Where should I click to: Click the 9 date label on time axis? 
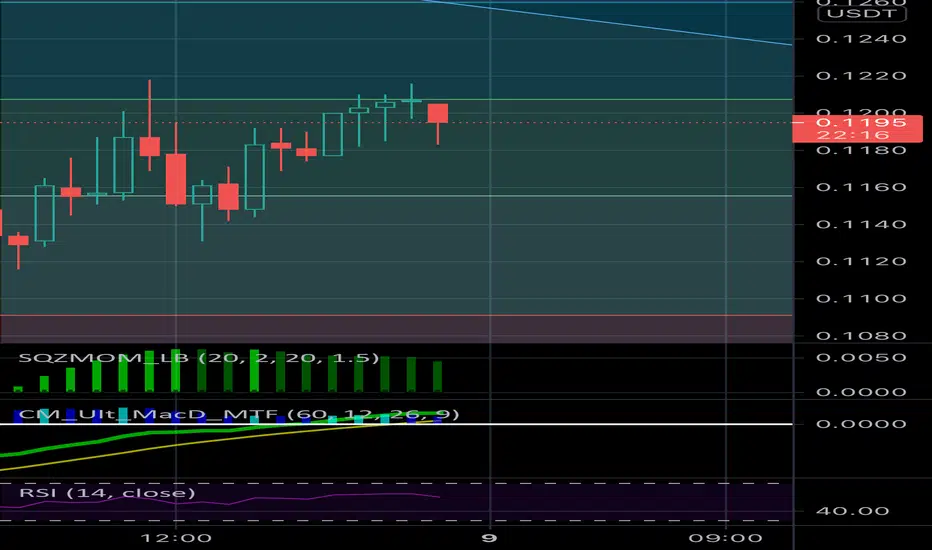coord(489,539)
